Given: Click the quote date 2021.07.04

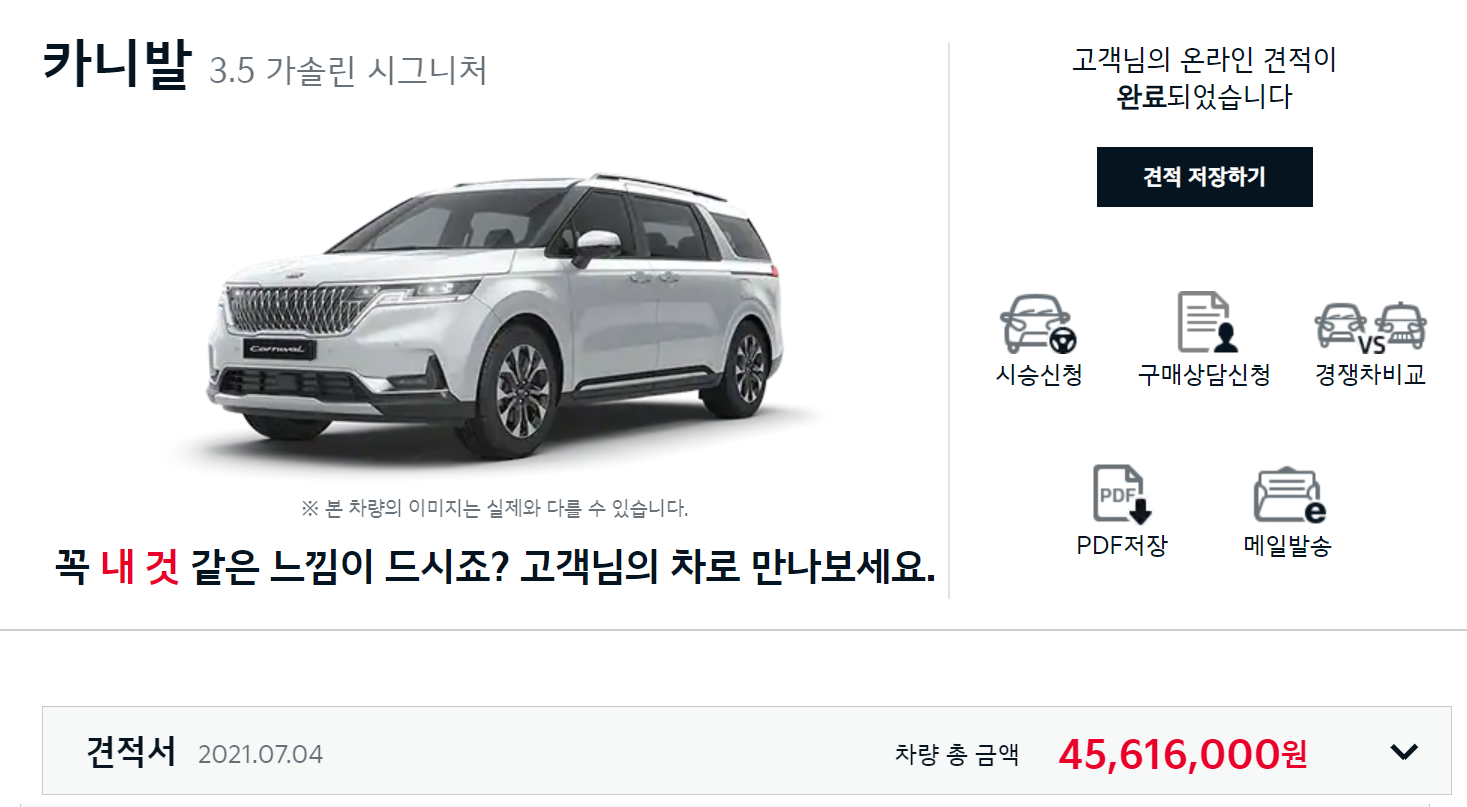Looking at the screenshot, I should 260,754.
